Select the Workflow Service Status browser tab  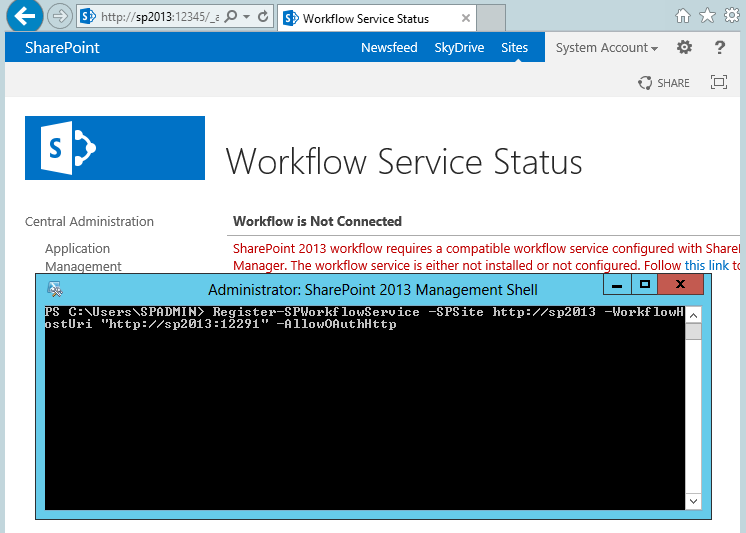pos(375,18)
